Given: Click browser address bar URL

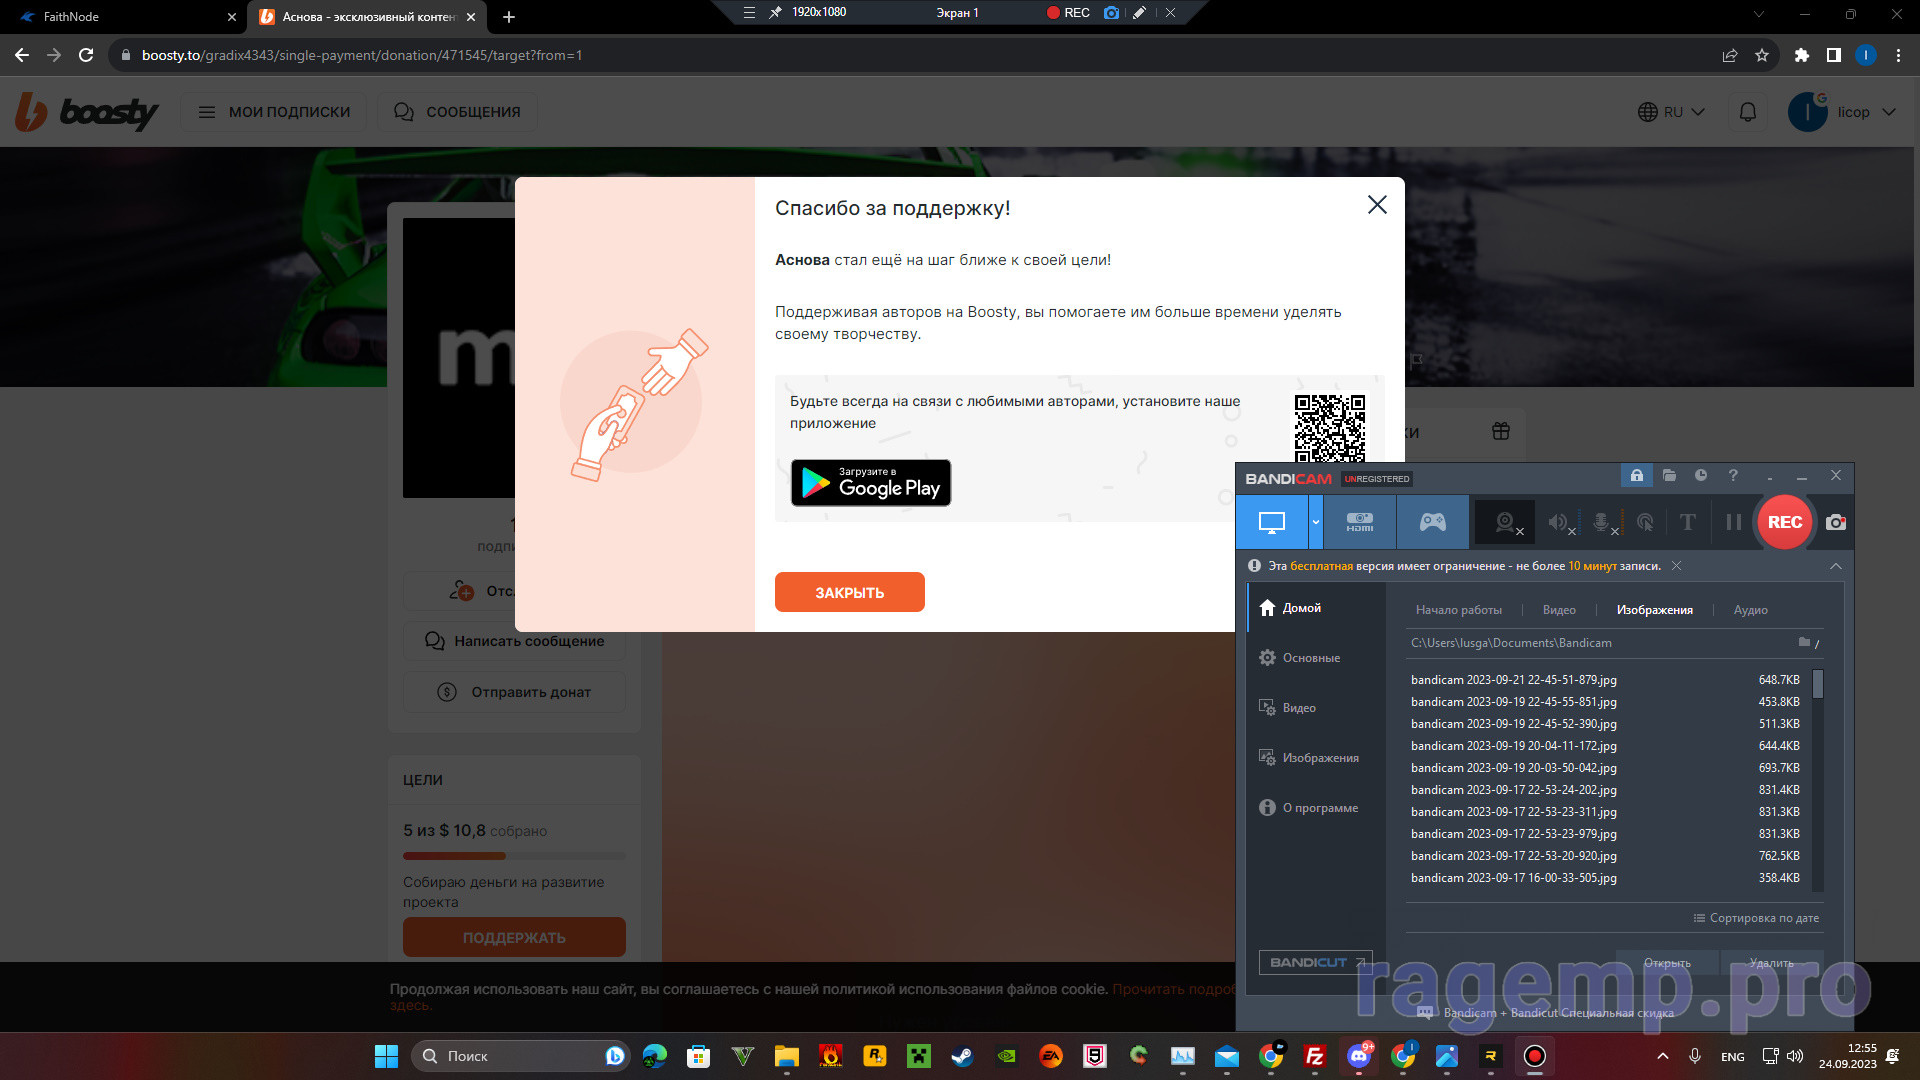Looking at the screenshot, I should (x=362, y=55).
